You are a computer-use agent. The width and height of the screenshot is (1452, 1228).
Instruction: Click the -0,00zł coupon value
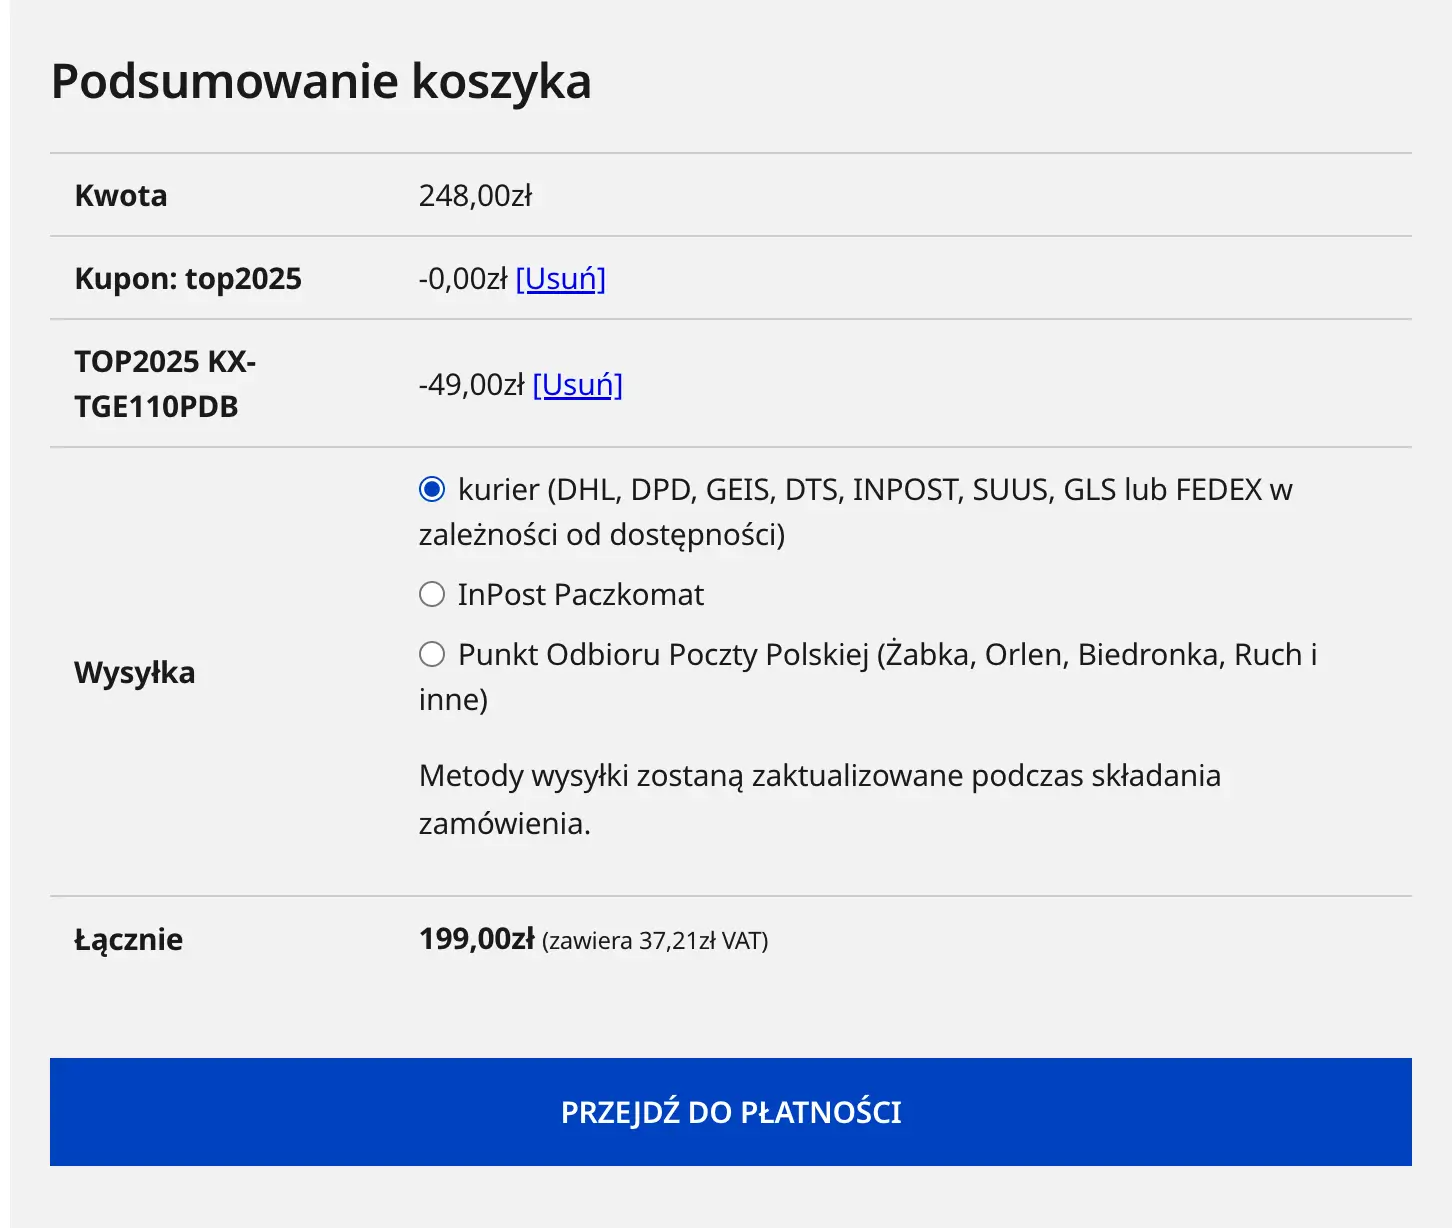(x=462, y=278)
